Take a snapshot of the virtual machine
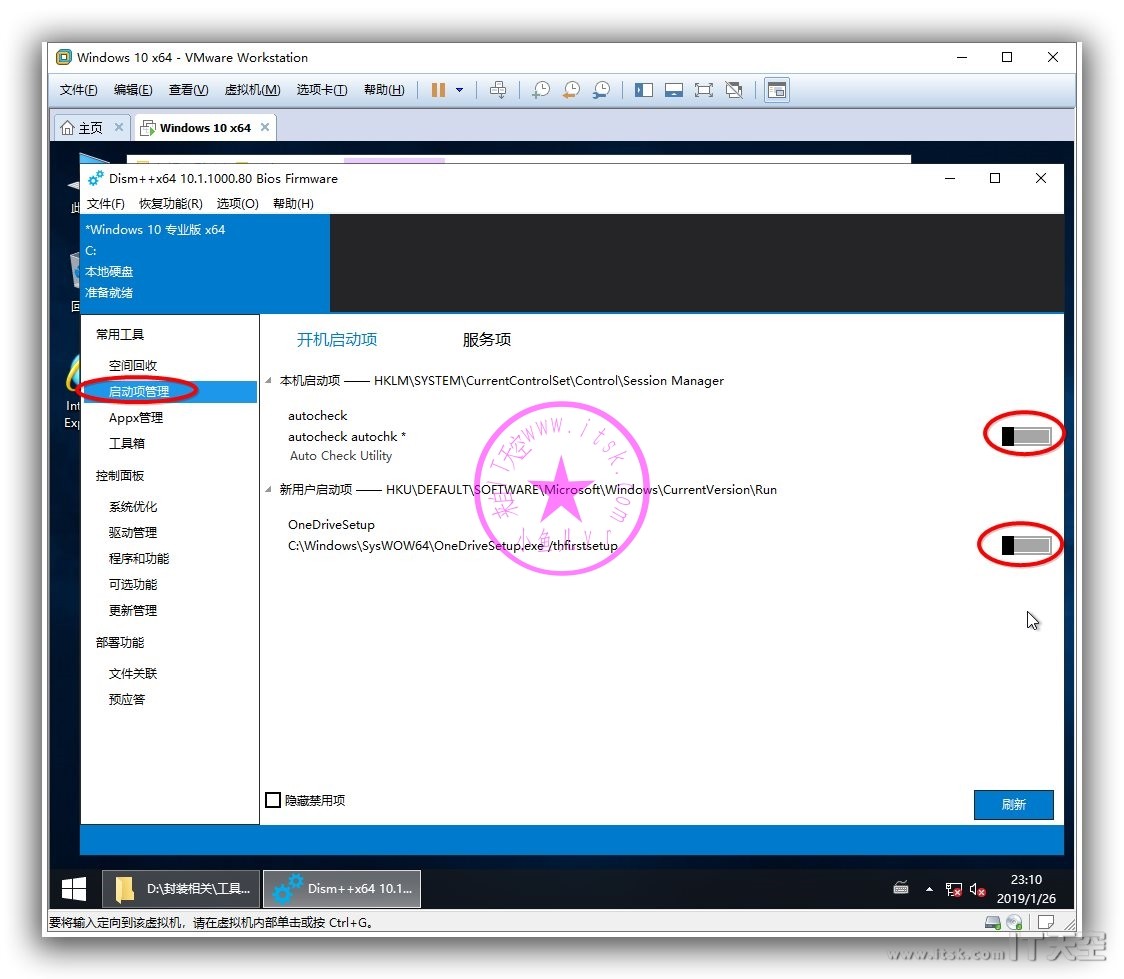The image size is (1124, 979). click(540, 90)
